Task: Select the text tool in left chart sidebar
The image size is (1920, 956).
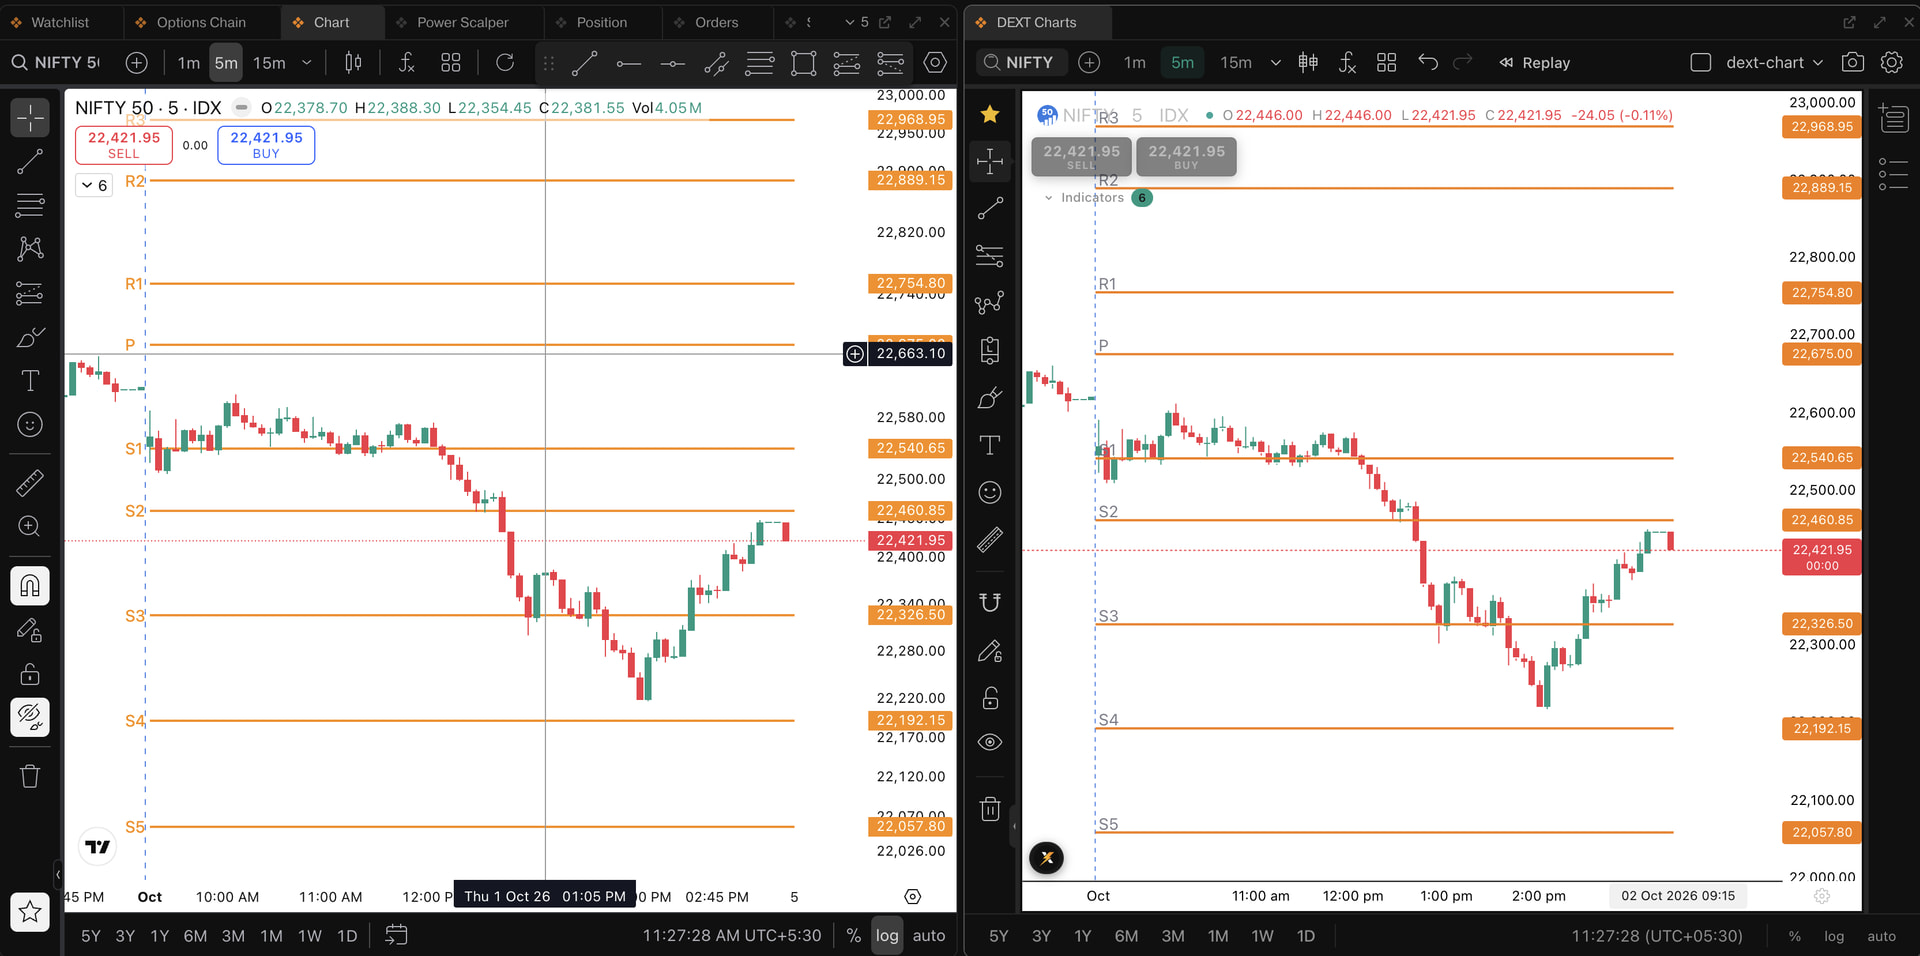Action: (30, 381)
